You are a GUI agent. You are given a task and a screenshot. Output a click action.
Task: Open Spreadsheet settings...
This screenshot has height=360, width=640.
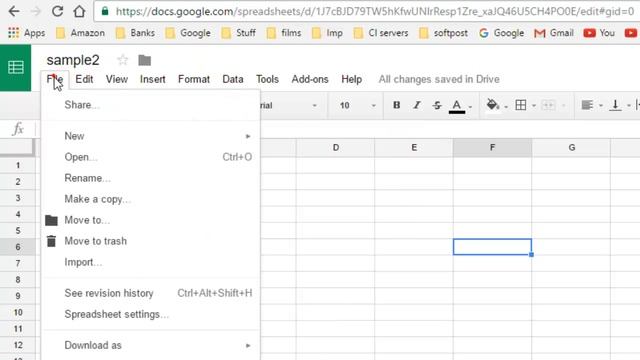click(x=150, y=314)
